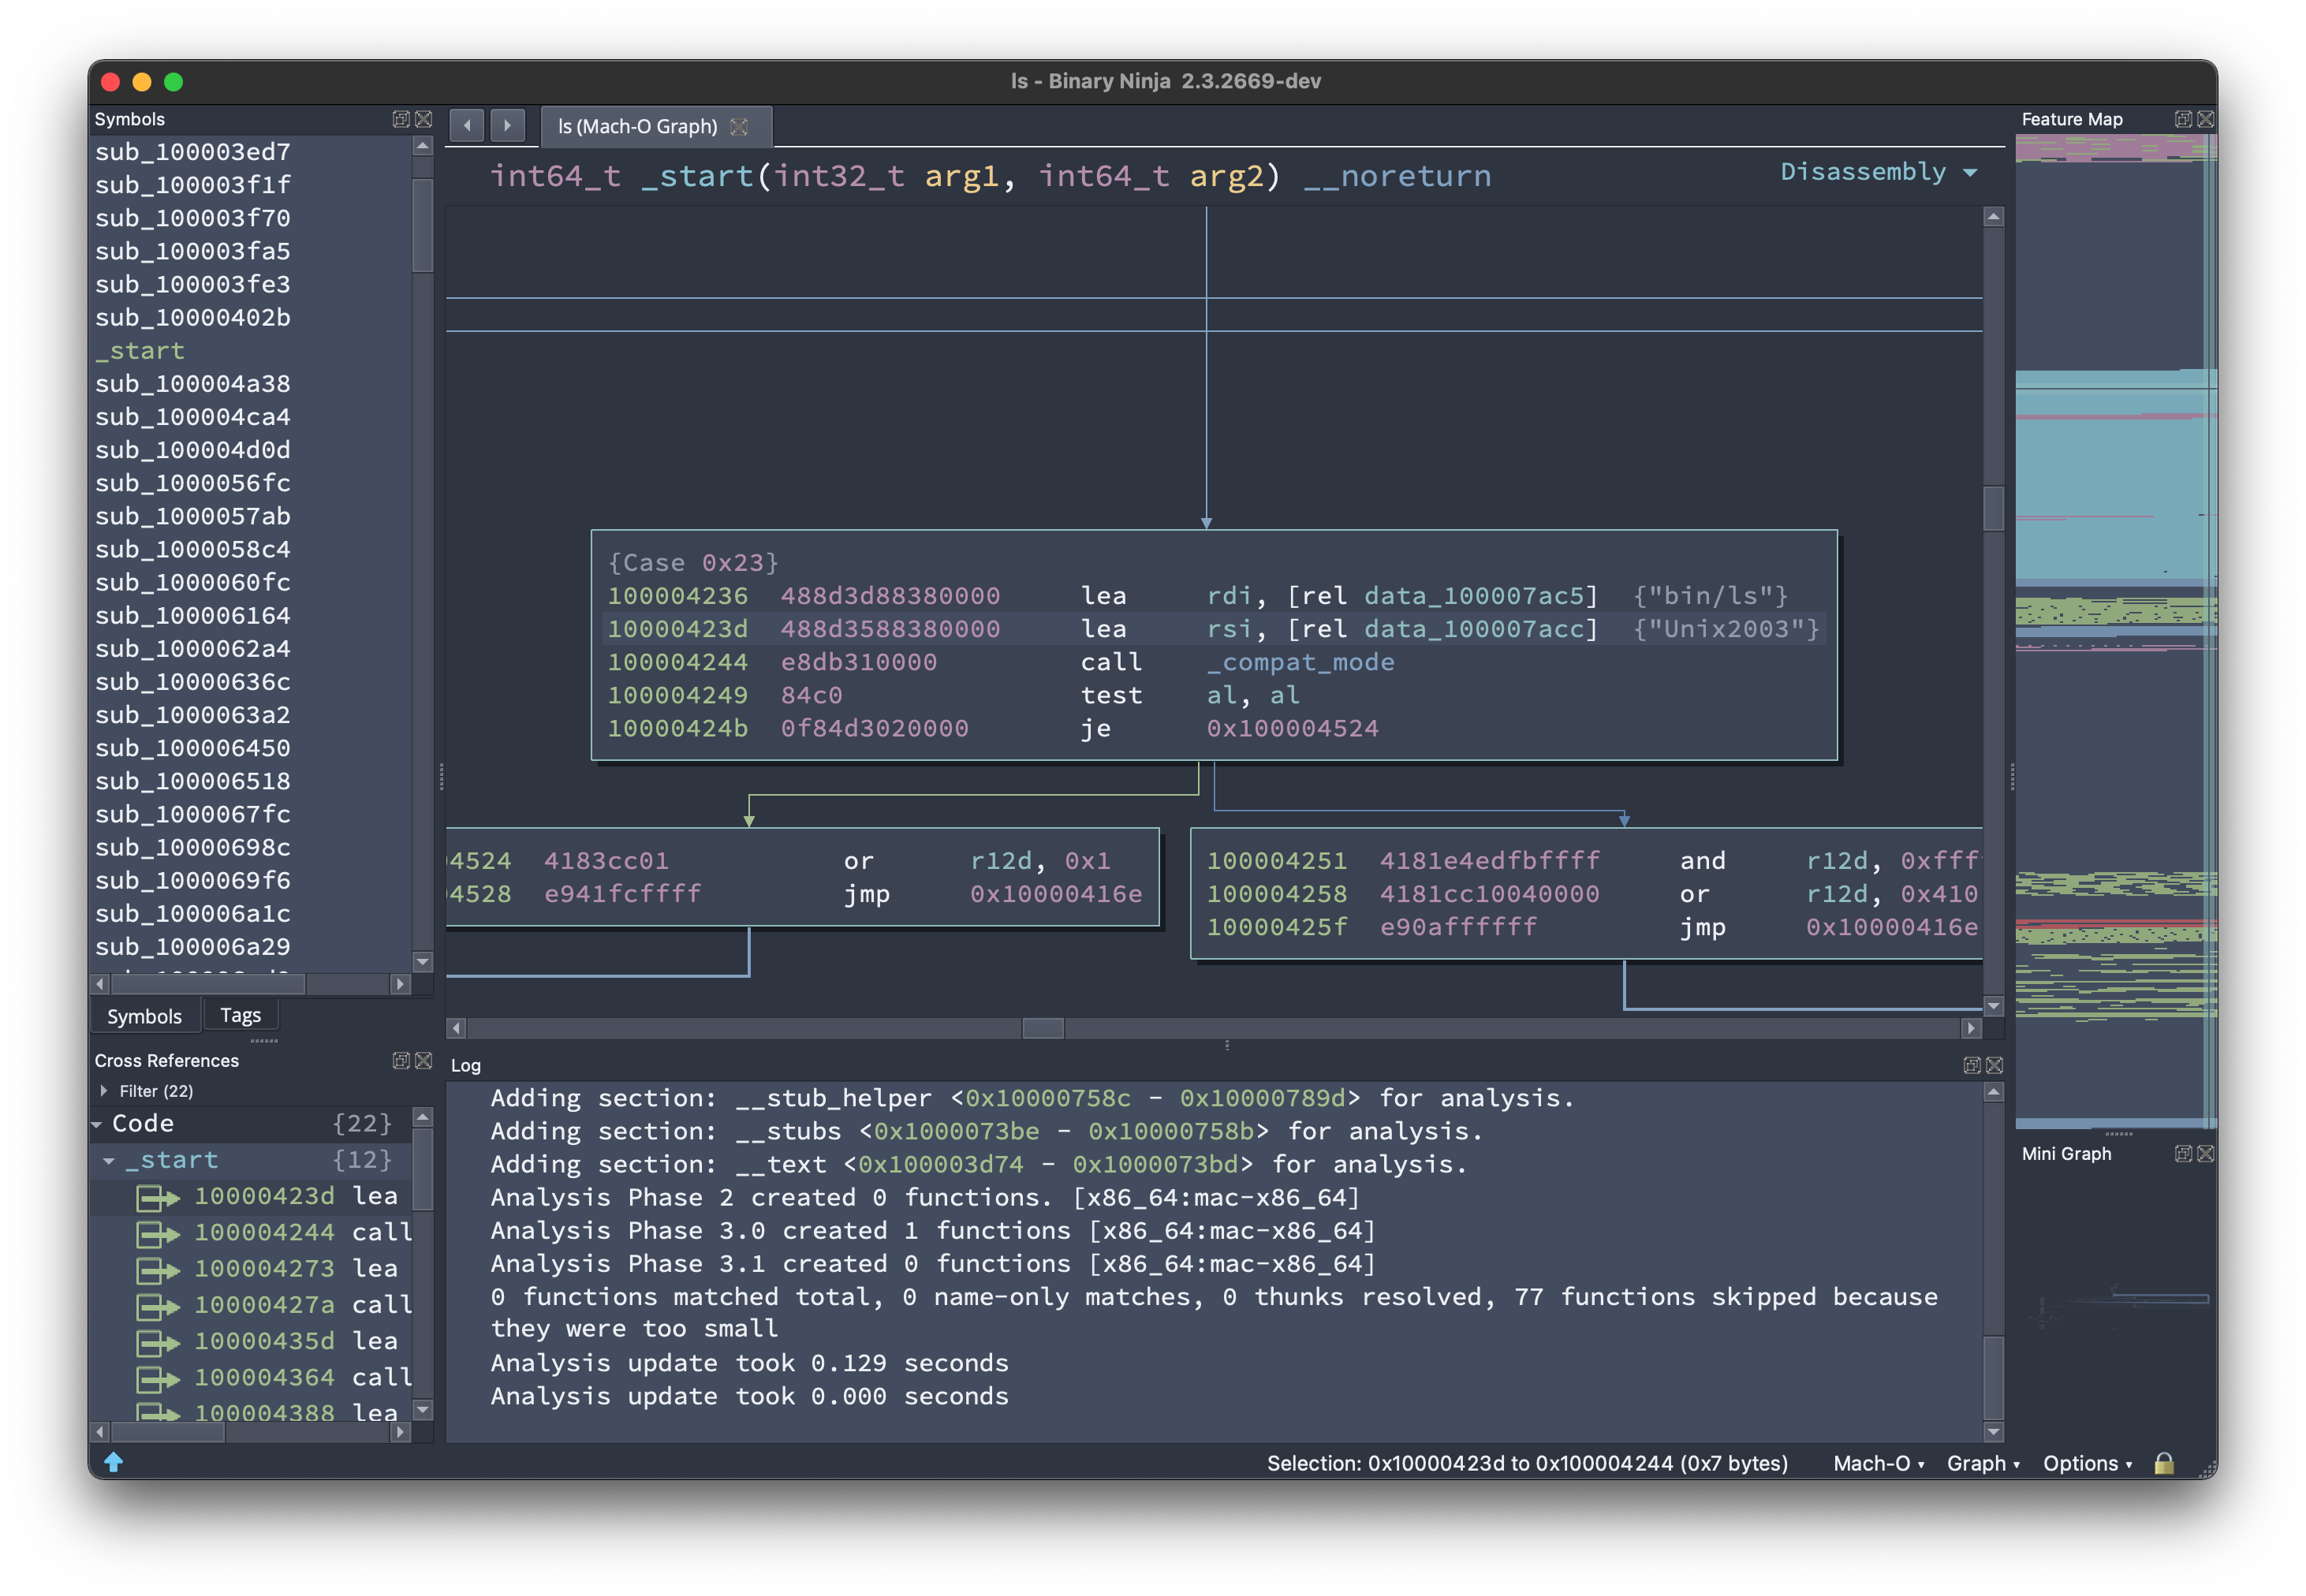Select the Symbols tab

point(145,1016)
